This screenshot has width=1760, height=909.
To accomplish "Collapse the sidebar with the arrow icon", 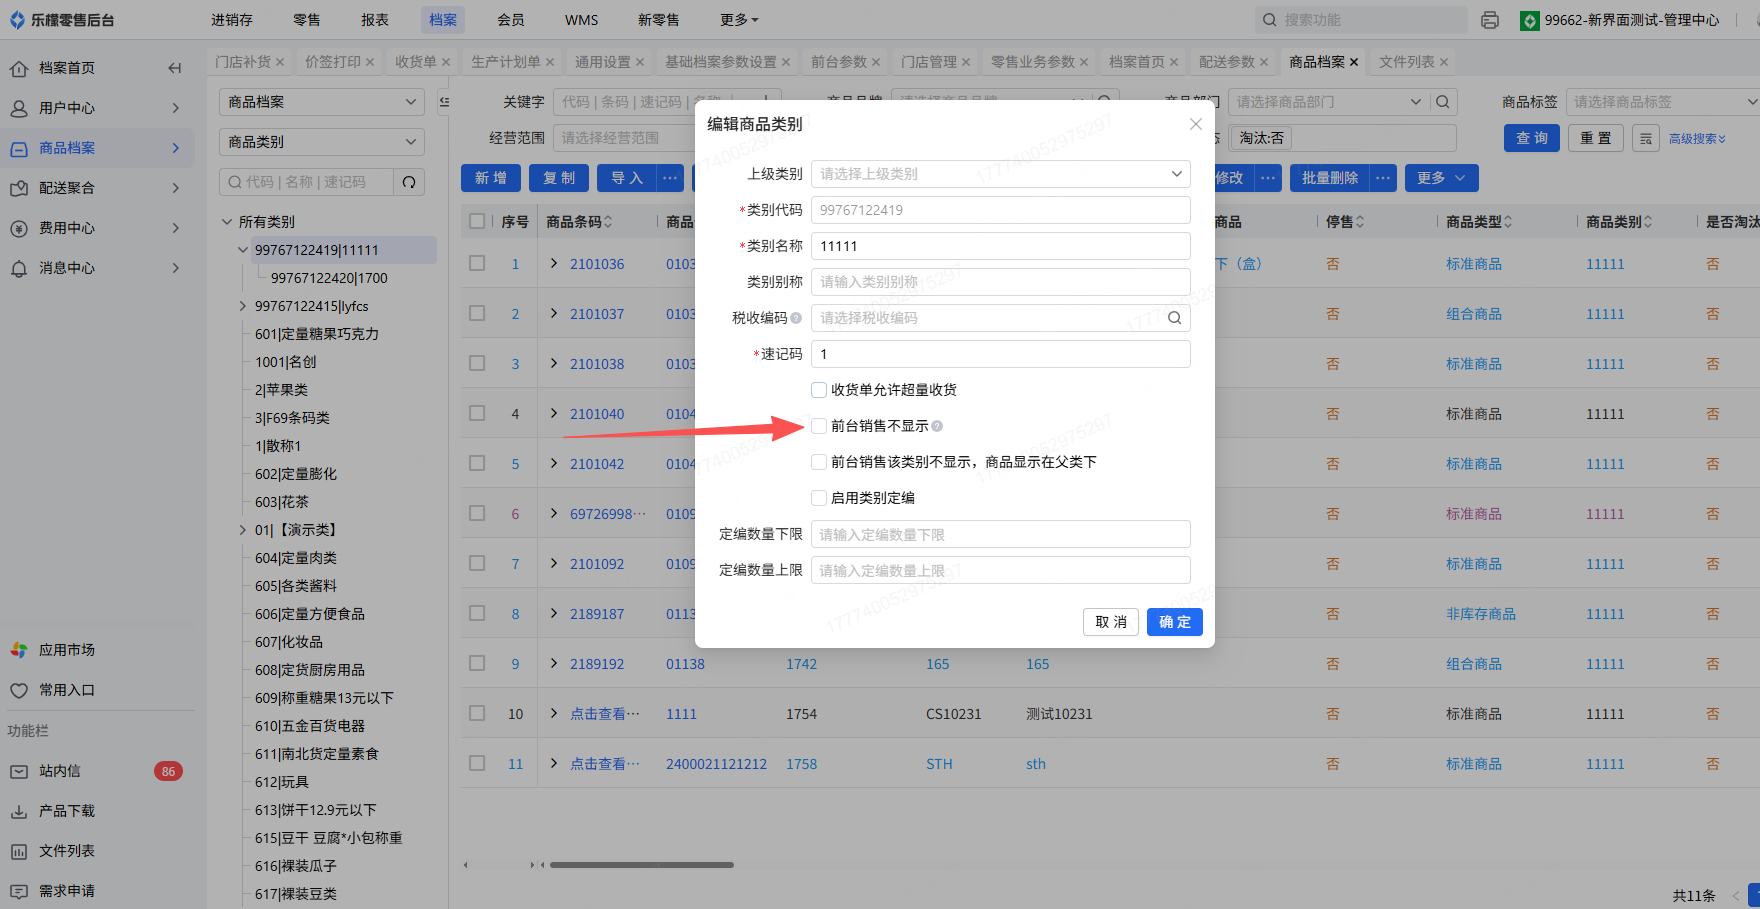I will pos(175,68).
